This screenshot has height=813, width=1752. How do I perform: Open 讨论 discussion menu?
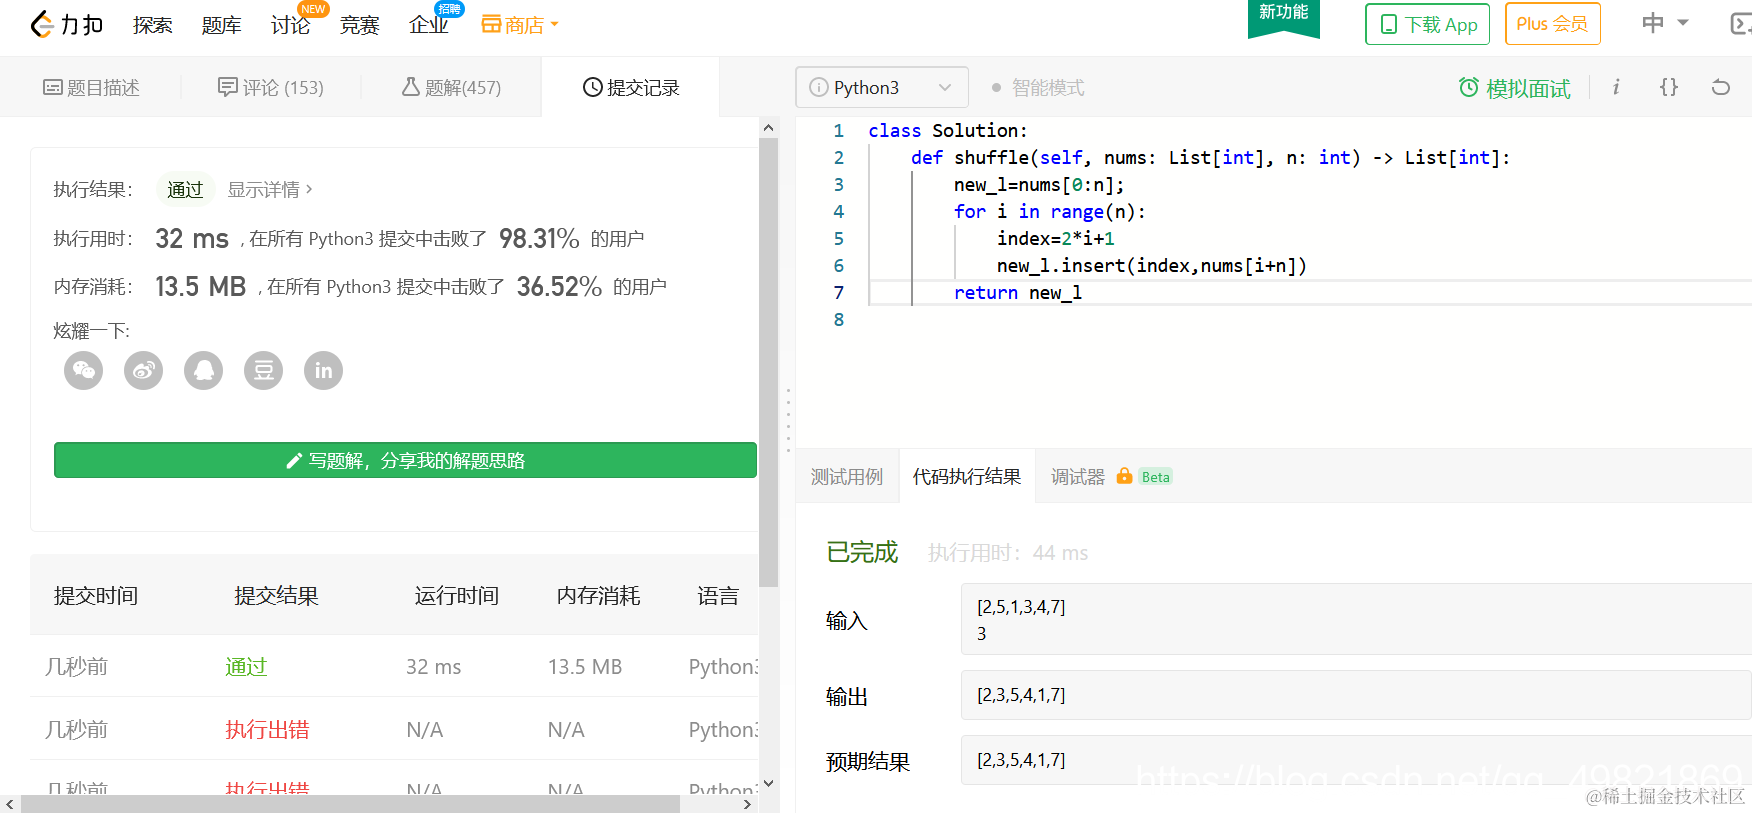[291, 25]
